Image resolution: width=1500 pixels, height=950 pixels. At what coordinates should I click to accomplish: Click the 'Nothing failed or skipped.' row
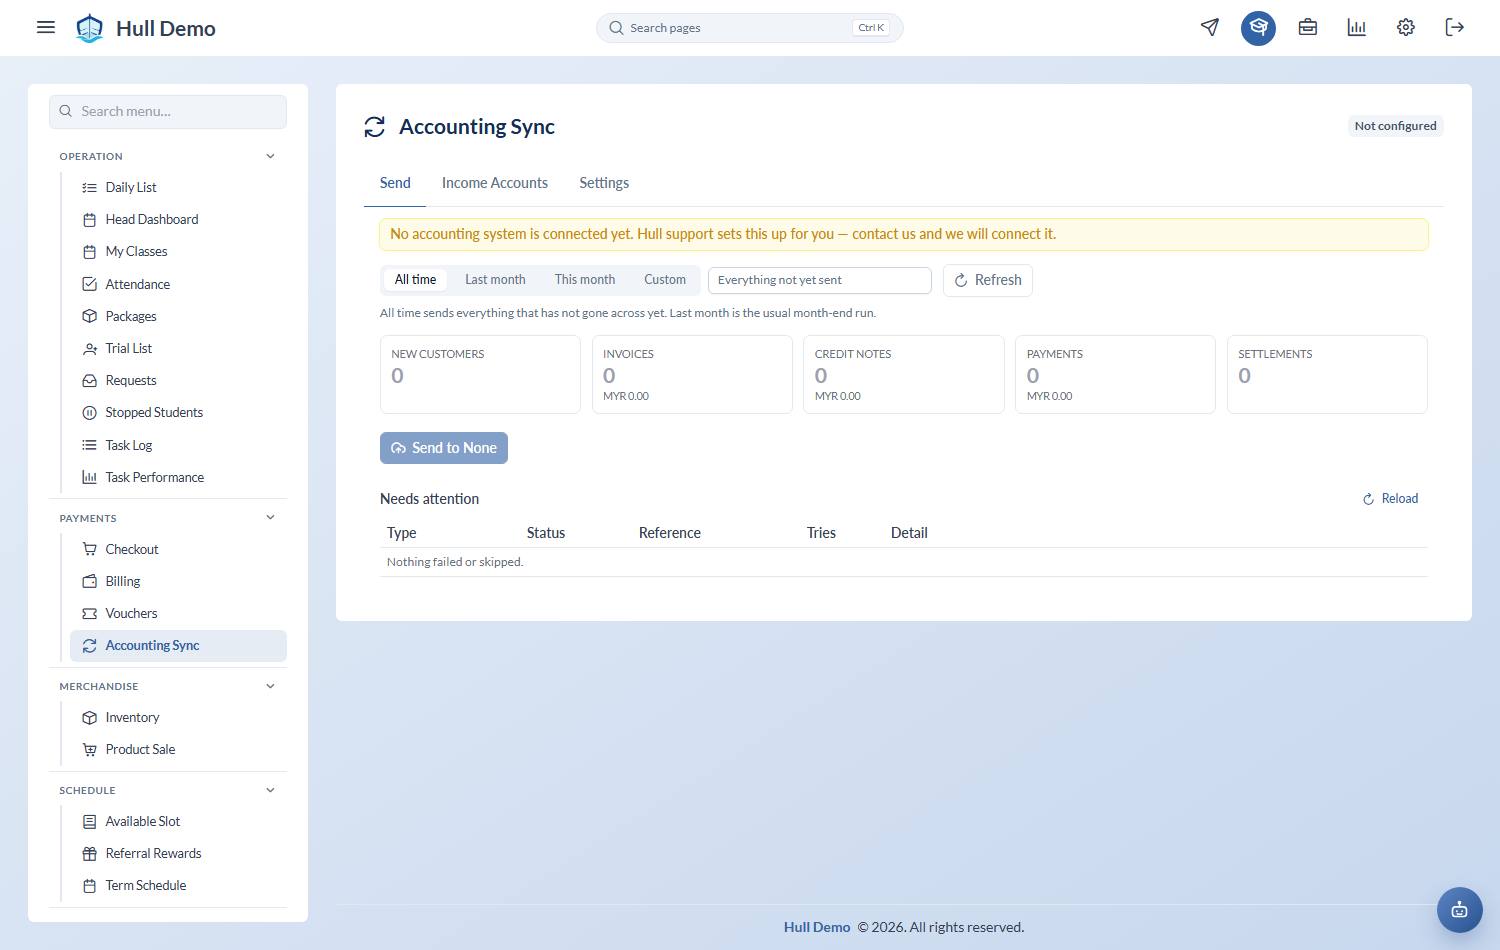[x=904, y=562]
